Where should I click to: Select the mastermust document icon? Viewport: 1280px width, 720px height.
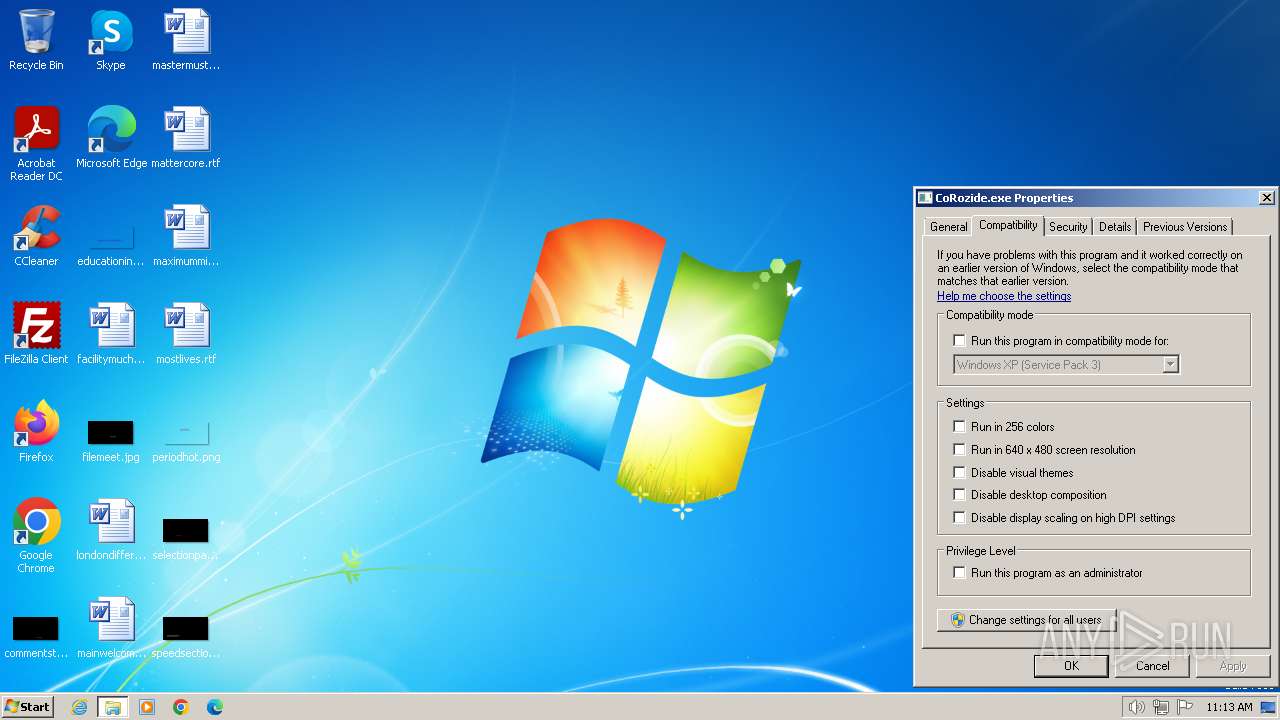point(186,40)
